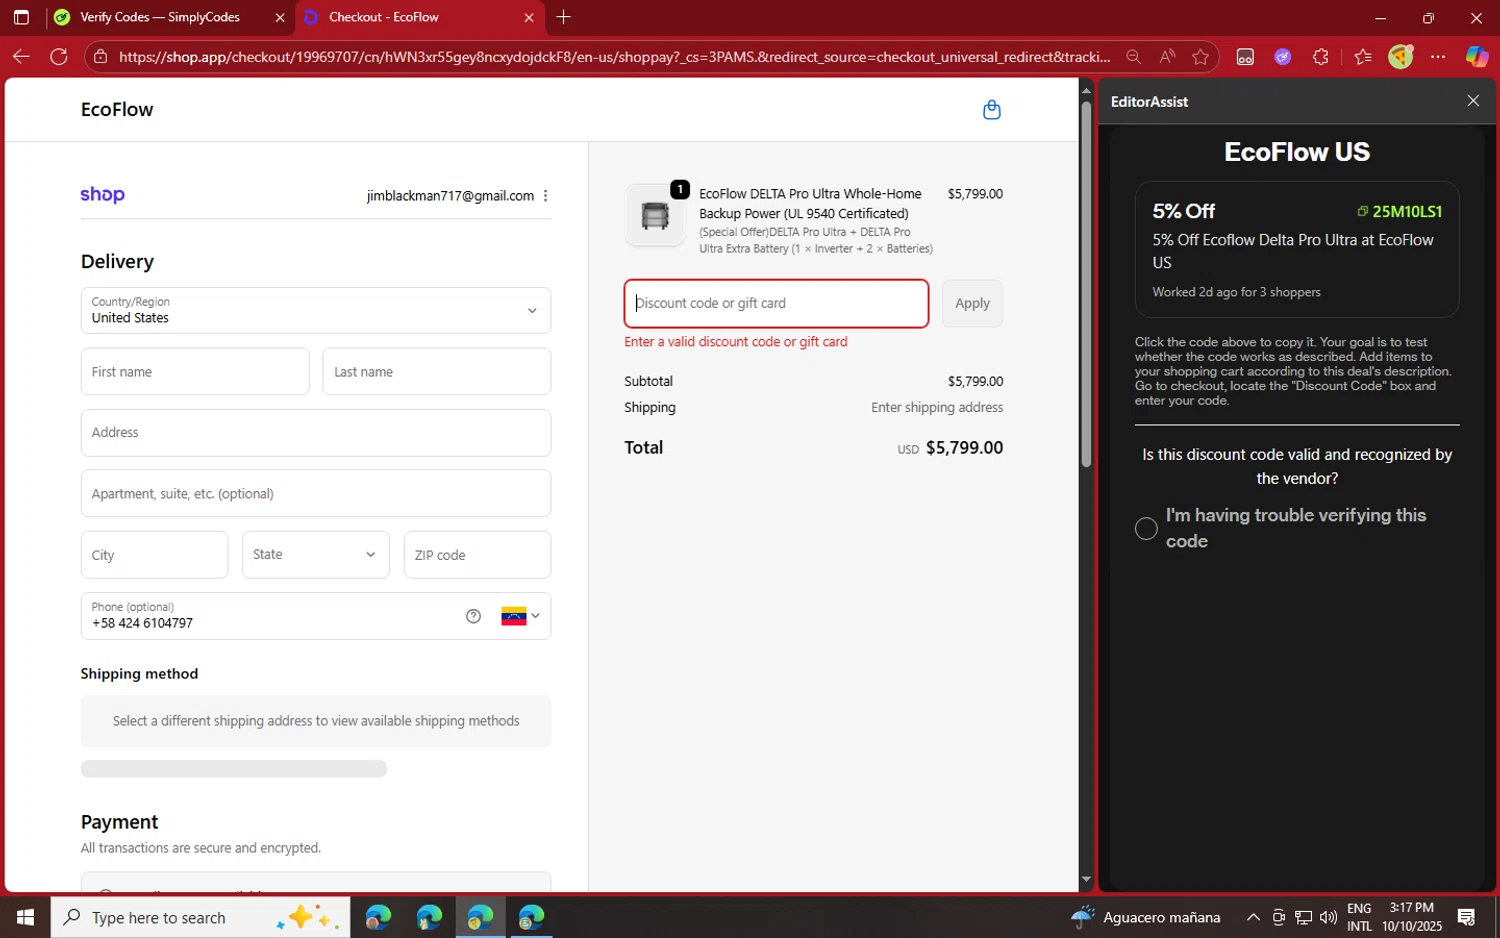Open the tab actions menu icon
Viewport: 1500px width, 938px height.
[x=21, y=17]
